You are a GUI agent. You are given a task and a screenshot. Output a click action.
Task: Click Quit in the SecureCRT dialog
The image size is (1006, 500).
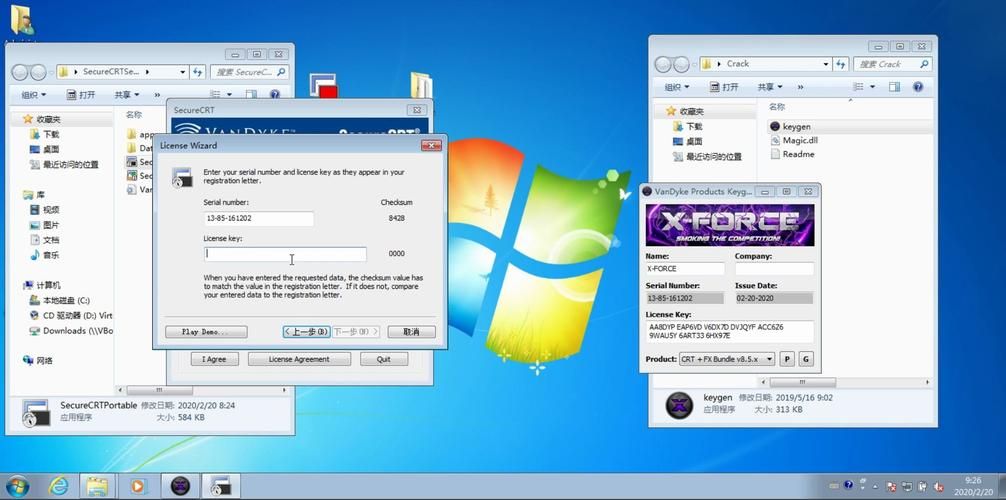(x=384, y=359)
